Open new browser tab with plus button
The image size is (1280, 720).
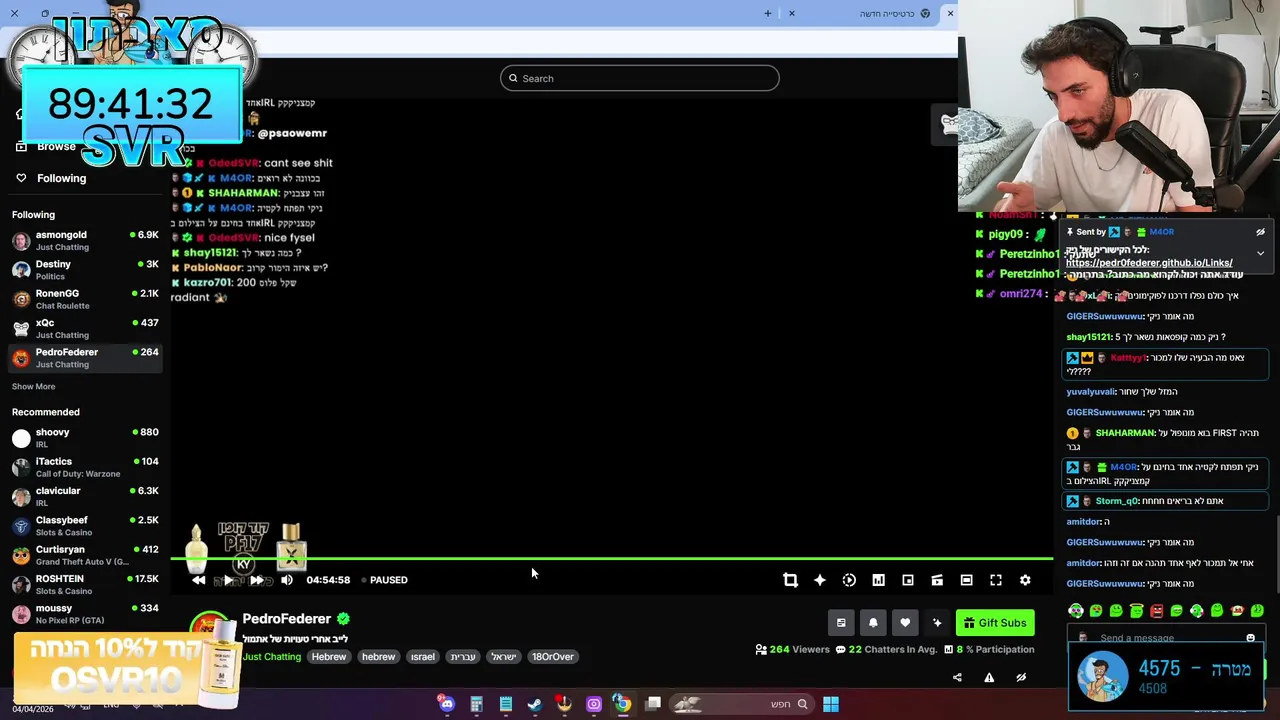coord(768,13)
